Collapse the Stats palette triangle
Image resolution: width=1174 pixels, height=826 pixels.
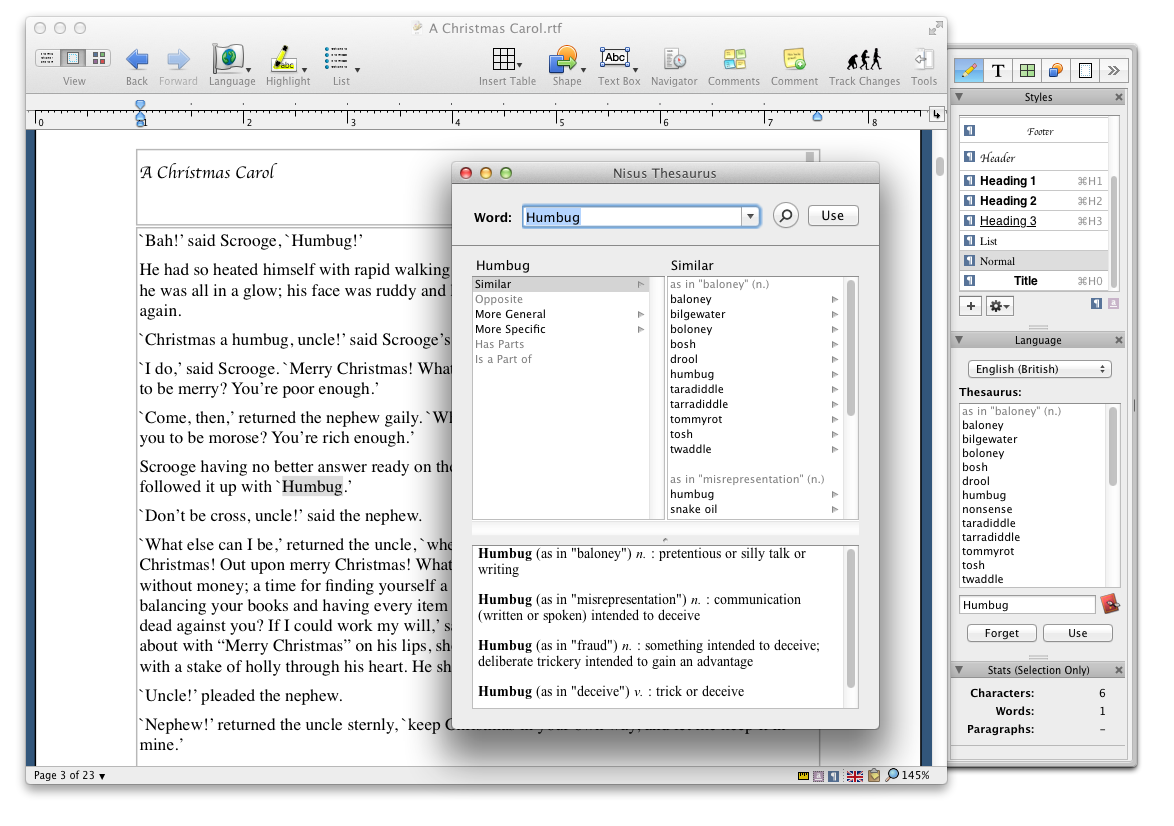point(959,669)
